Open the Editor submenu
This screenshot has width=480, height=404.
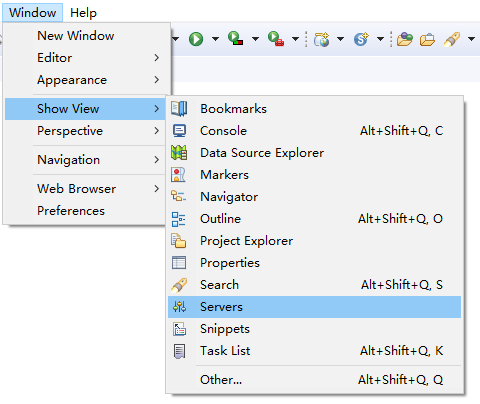pos(85,58)
